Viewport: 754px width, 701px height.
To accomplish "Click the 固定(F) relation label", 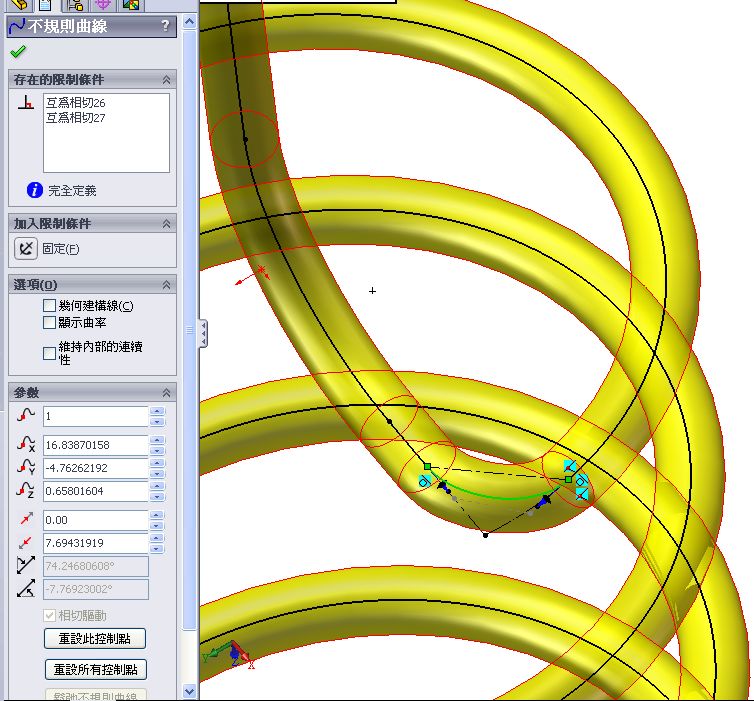I will pyautogui.click(x=61, y=249).
